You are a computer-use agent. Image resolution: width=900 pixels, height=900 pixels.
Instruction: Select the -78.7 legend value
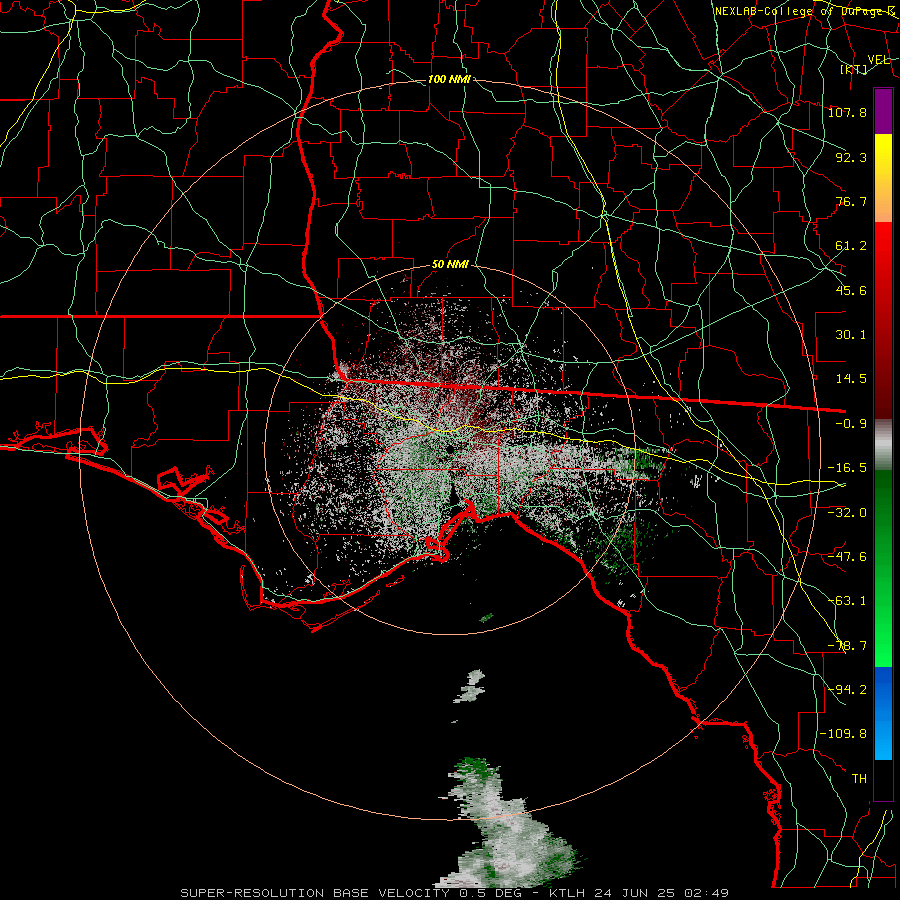847,646
